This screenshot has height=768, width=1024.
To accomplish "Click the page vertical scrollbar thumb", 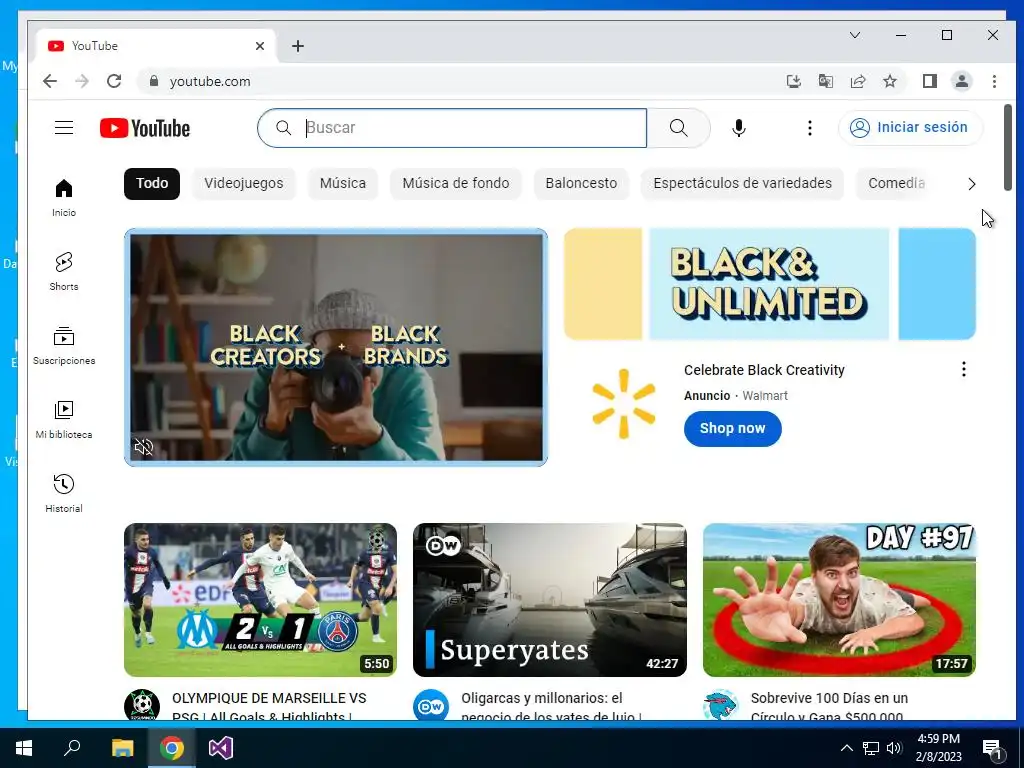I will (x=1008, y=148).
